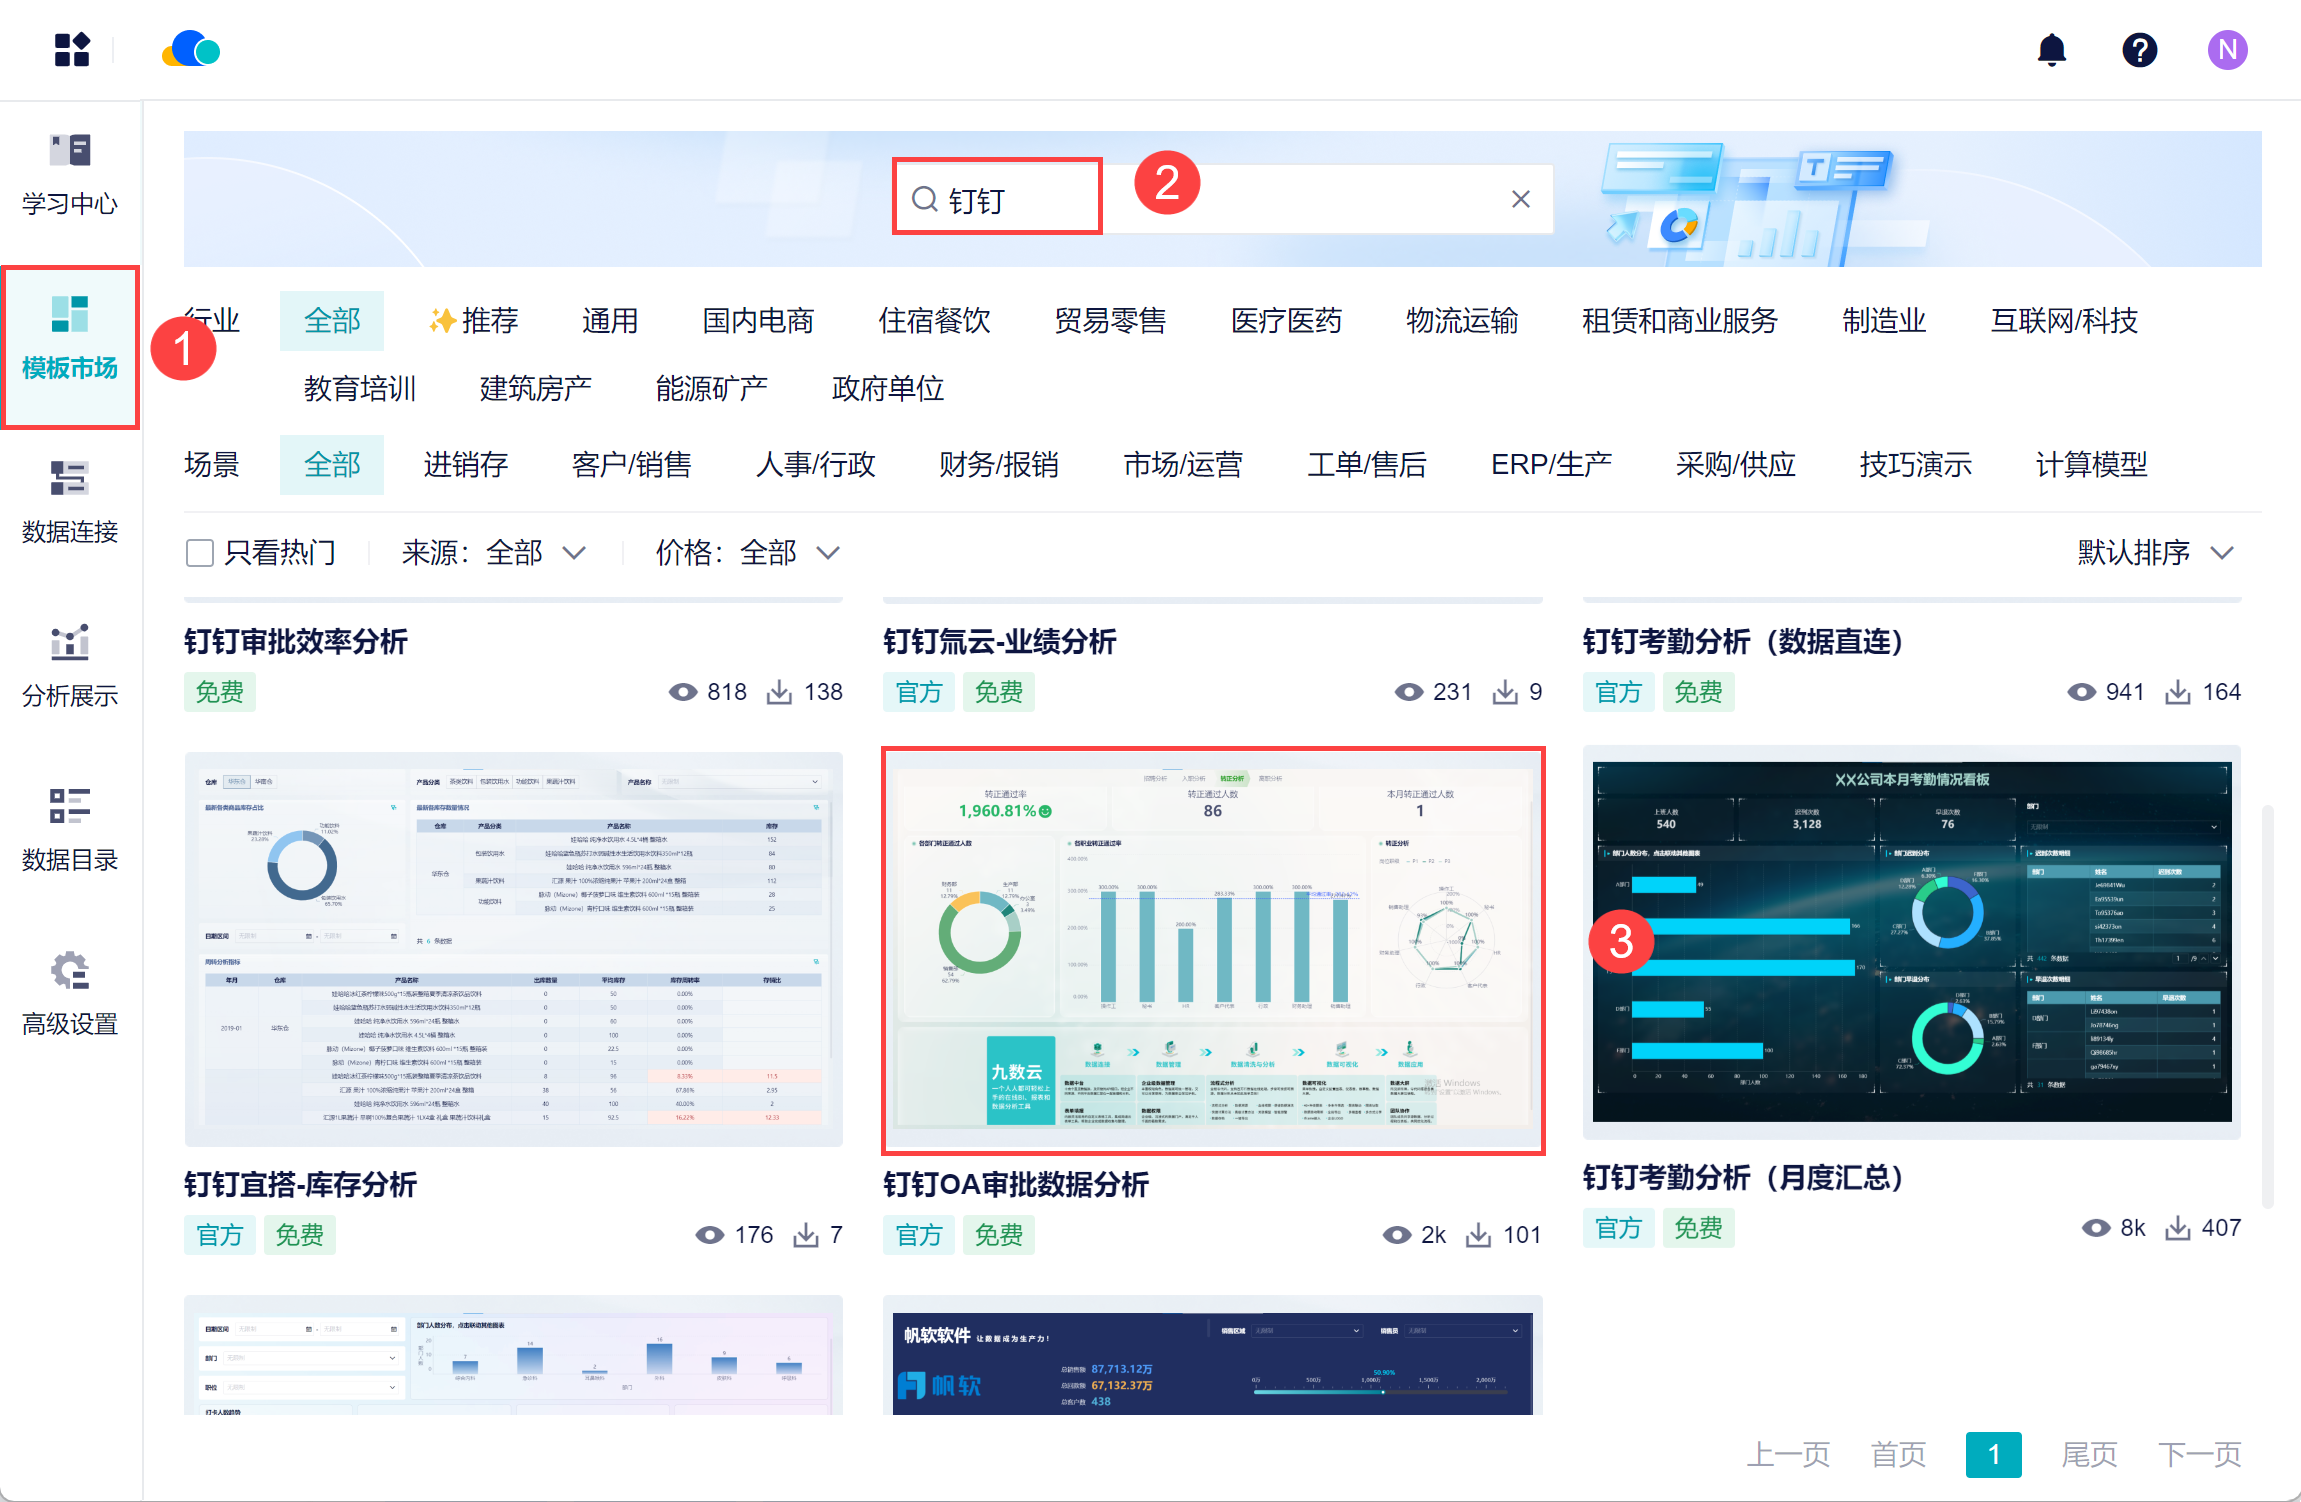
Task: Filter by 制造业 industry
Action: click(x=1884, y=321)
